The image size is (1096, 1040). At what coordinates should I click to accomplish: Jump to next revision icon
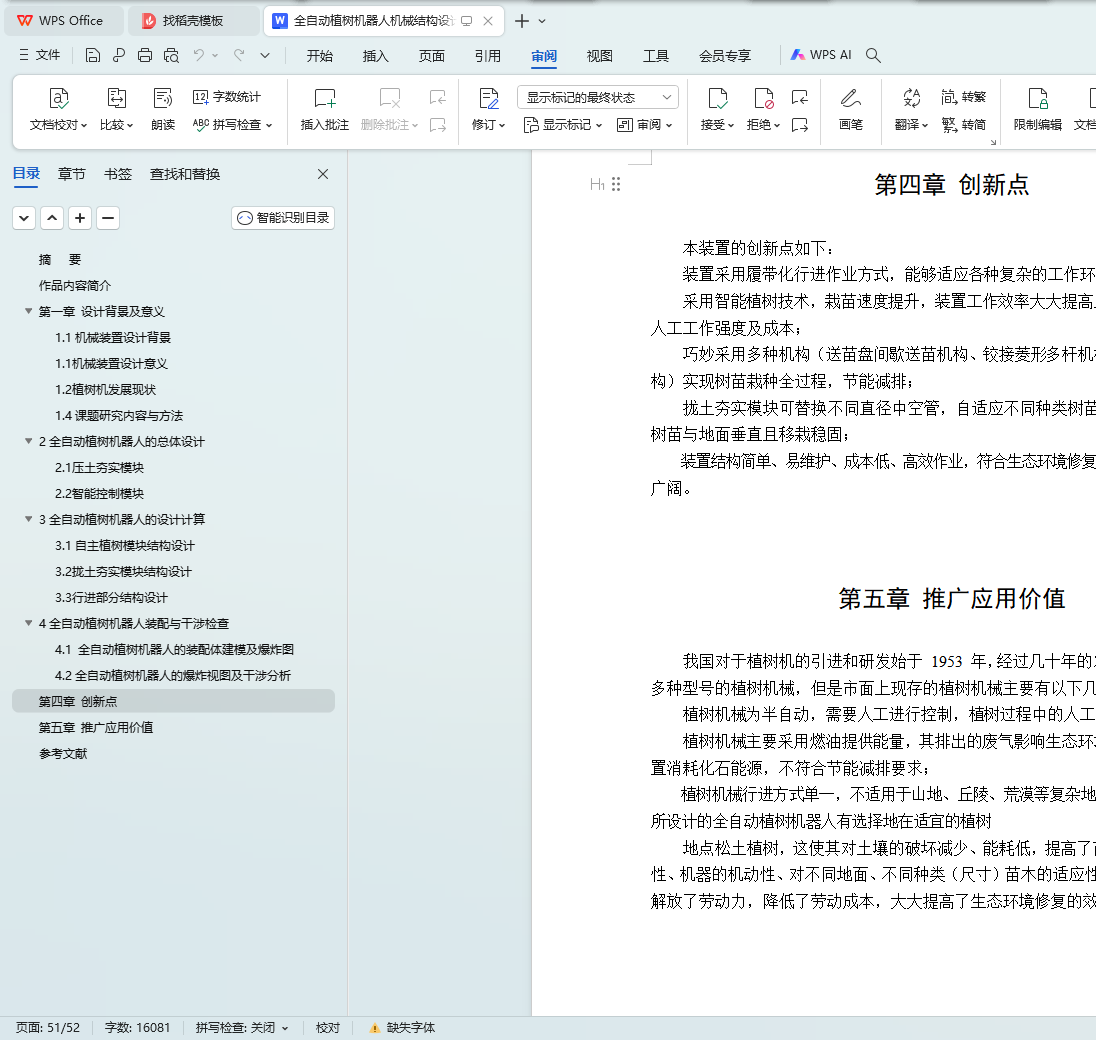click(x=800, y=125)
